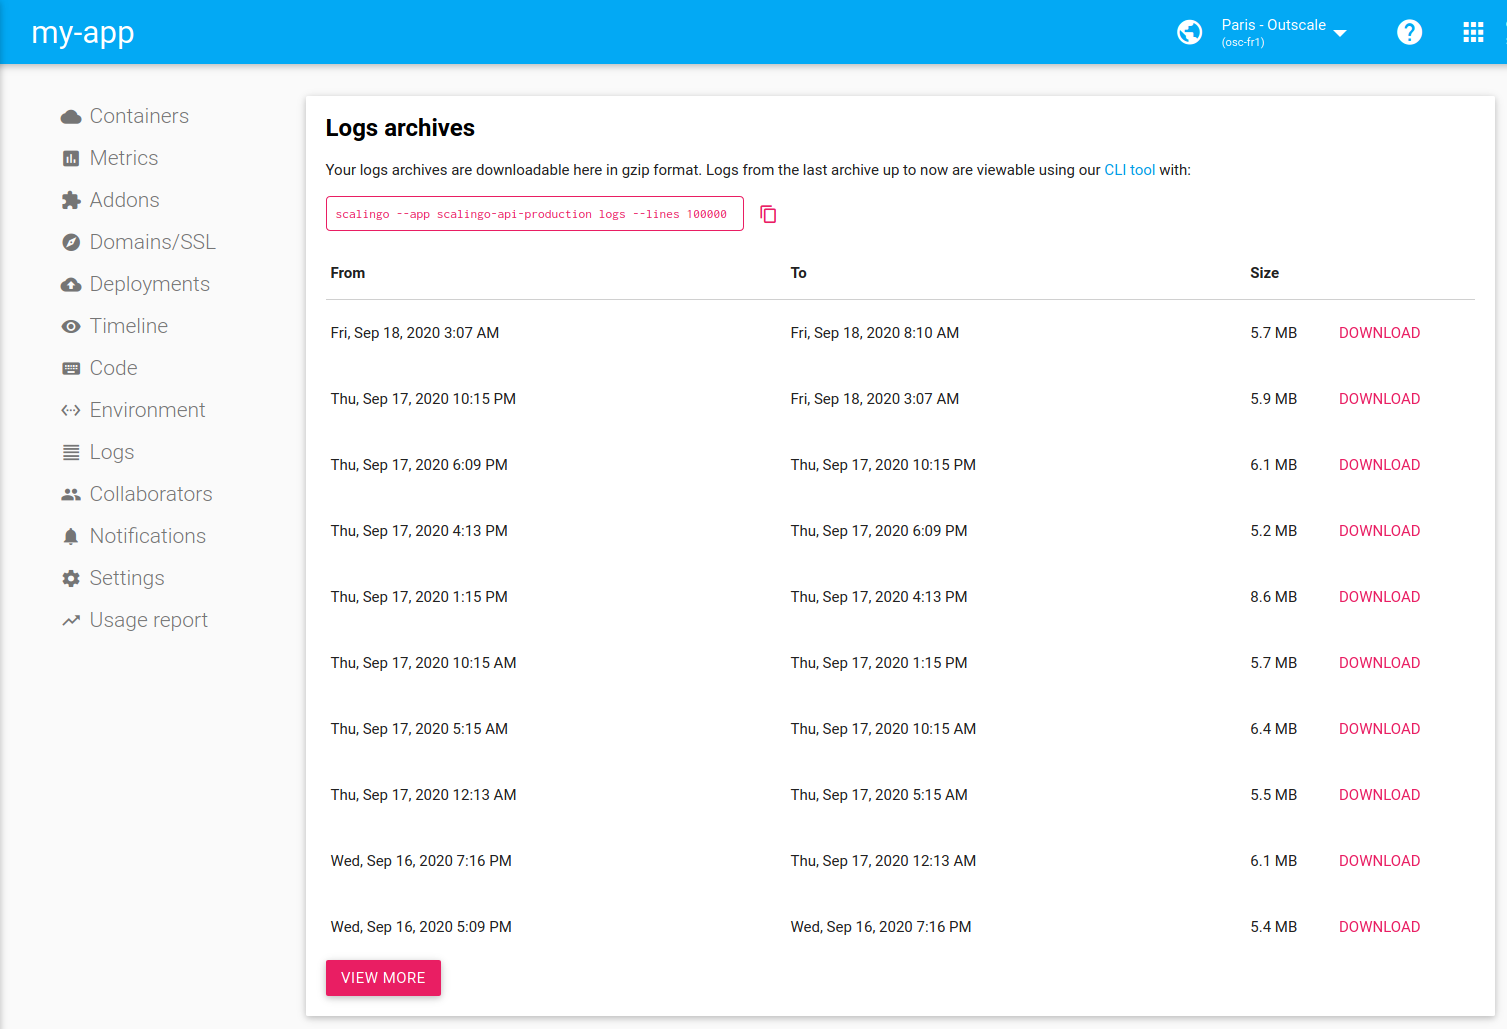1507x1029 pixels.
Task: Open the Collaborators section
Action: pyautogui.click(x=151, y=494)
